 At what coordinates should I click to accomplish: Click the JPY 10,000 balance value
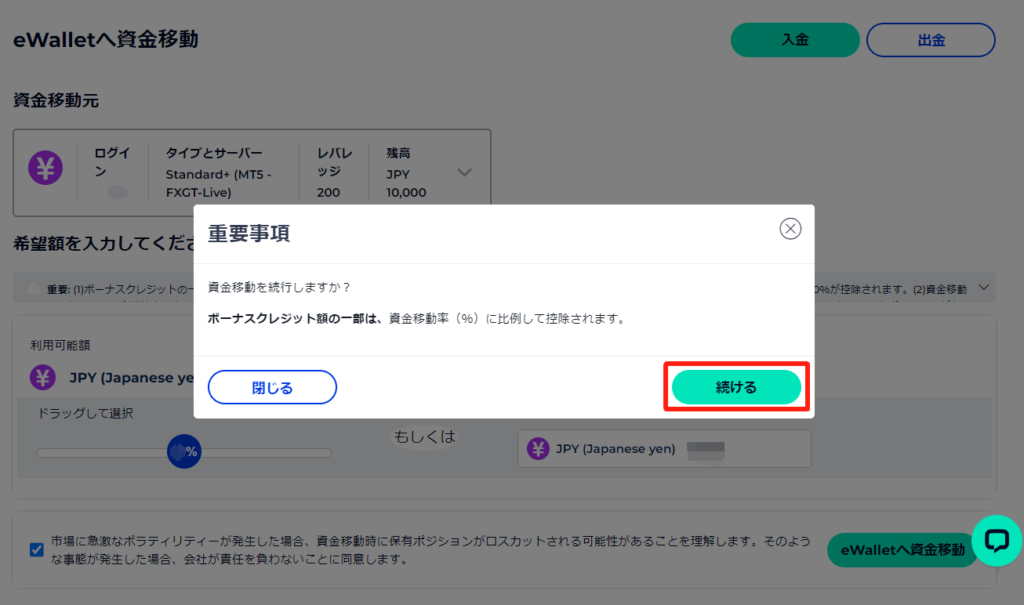coord(406,183)
